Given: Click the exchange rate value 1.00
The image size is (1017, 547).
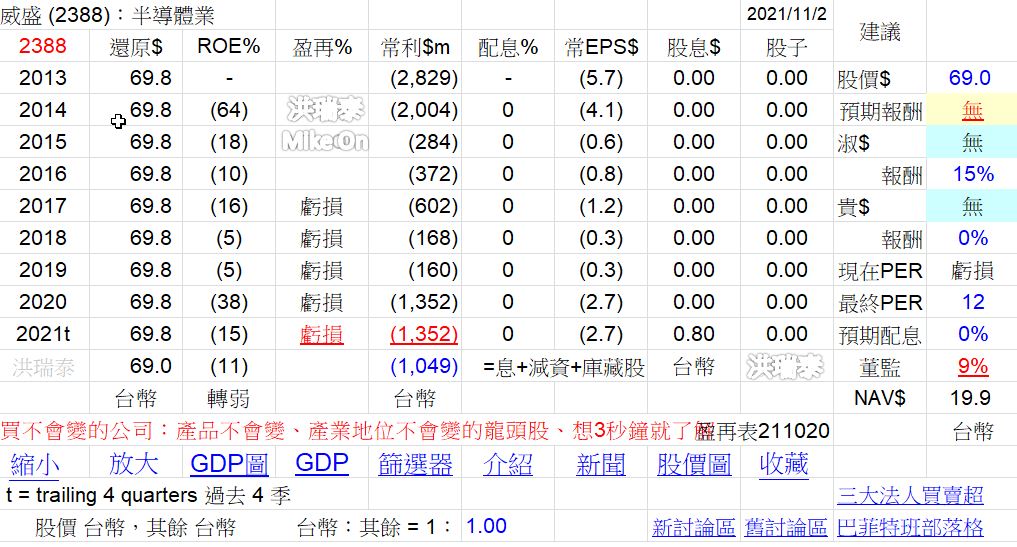Looking at the screenshot, I should (486, 526).
